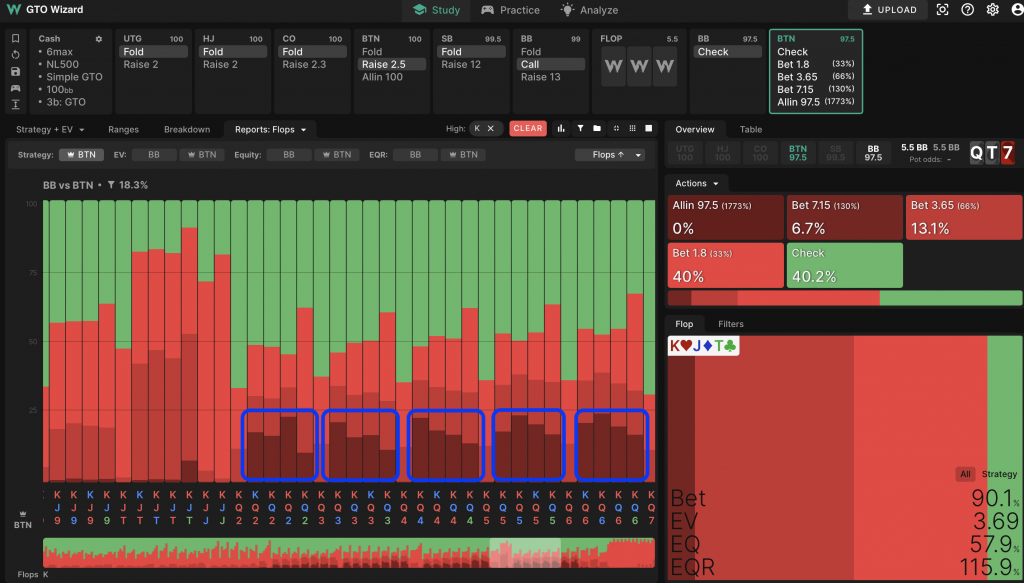Open the Flops sort dropdown
Image resolution: width=1024 pixels, height=583 pixels.
[x=610, y=155]
